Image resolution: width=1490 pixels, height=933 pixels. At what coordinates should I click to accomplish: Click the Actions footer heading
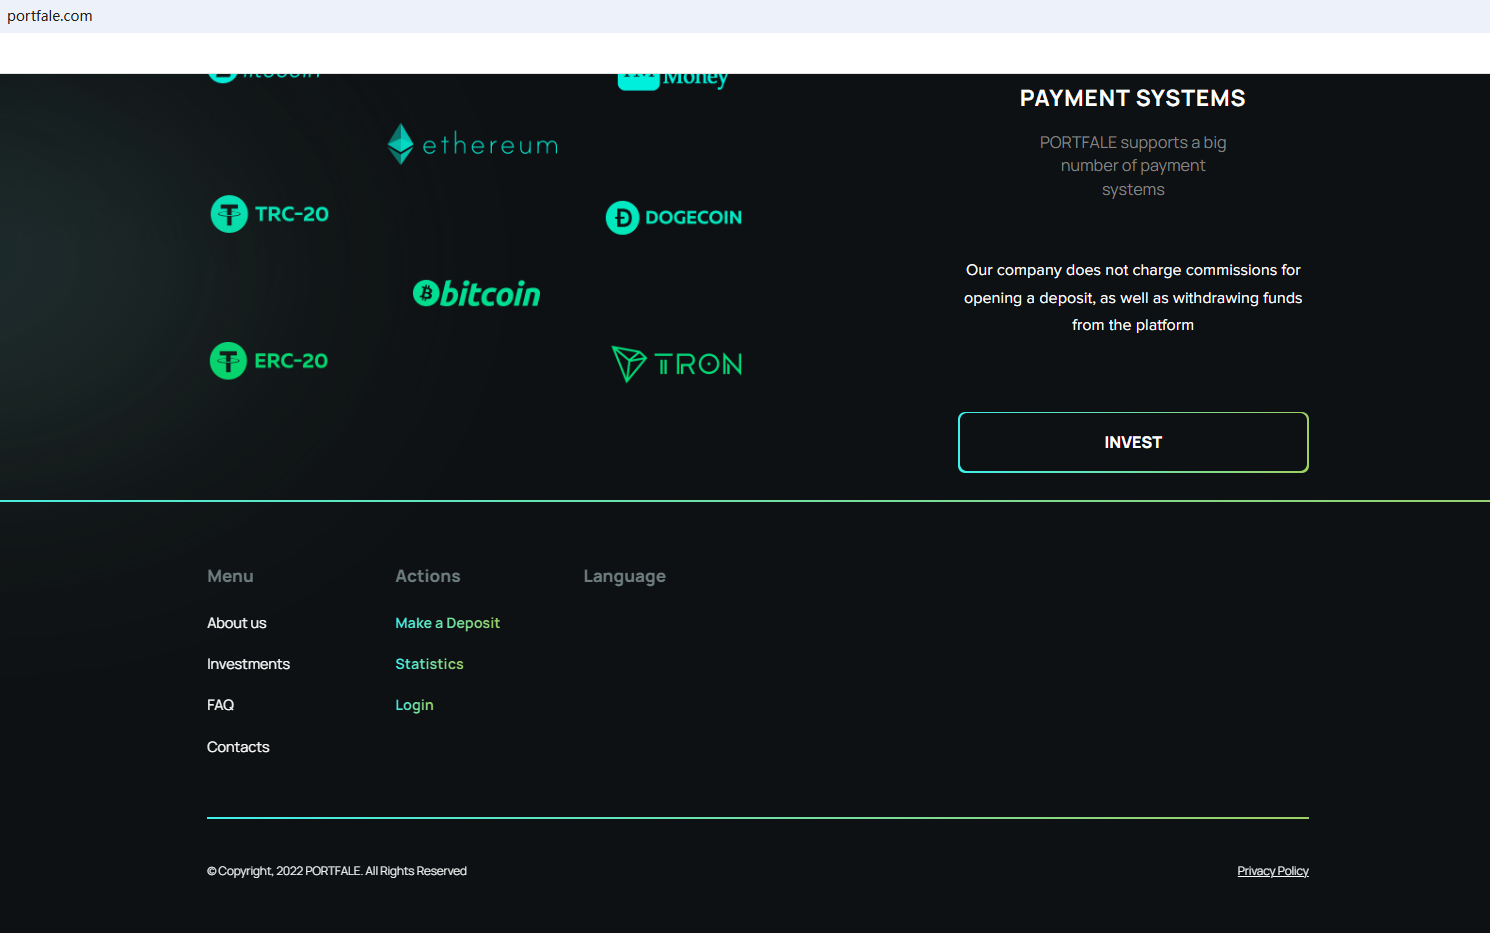coord(428,576)
